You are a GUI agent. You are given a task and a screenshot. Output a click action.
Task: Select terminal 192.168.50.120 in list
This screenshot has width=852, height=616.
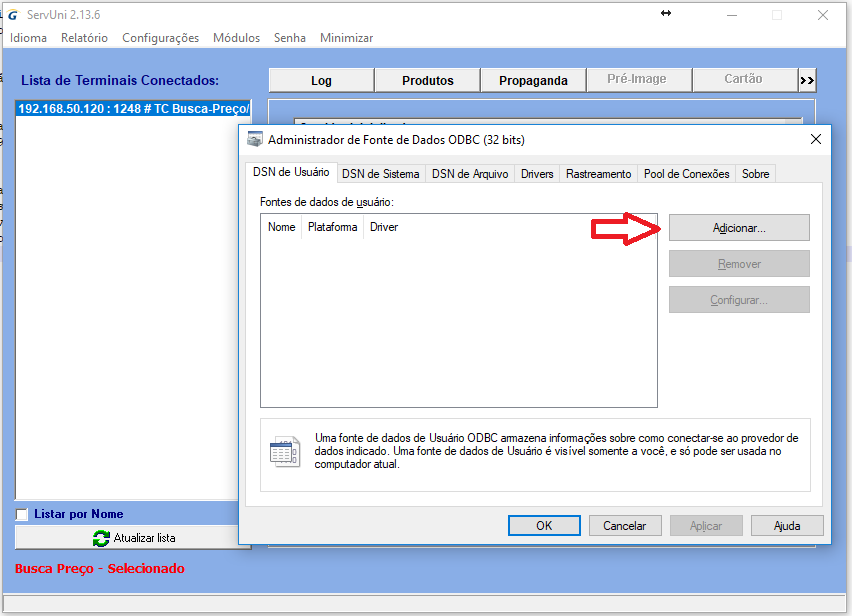[132, 108]
